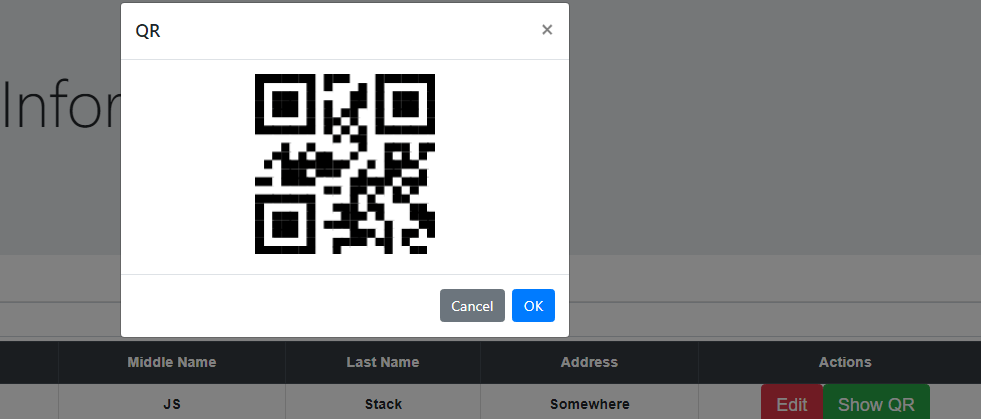Click the Last Name column header
The width and height of the screenshot is (981, 419).
(383, 362)
